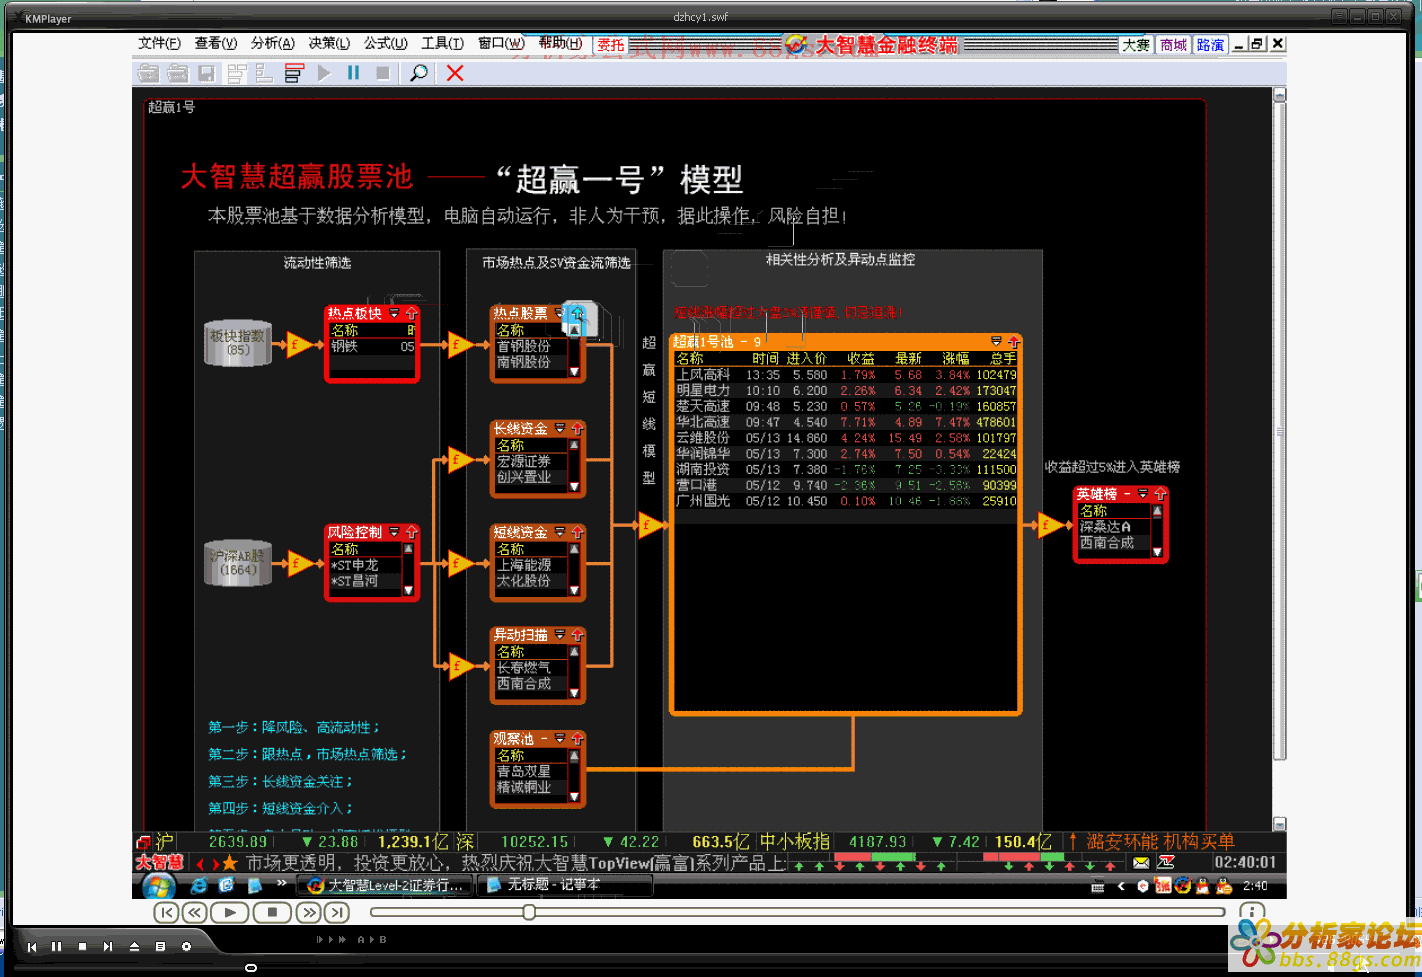This screenshot has height=977, width=1422.
Task: Expand the 风险控制 box dropdown arrow
Action: pos(395,532)
